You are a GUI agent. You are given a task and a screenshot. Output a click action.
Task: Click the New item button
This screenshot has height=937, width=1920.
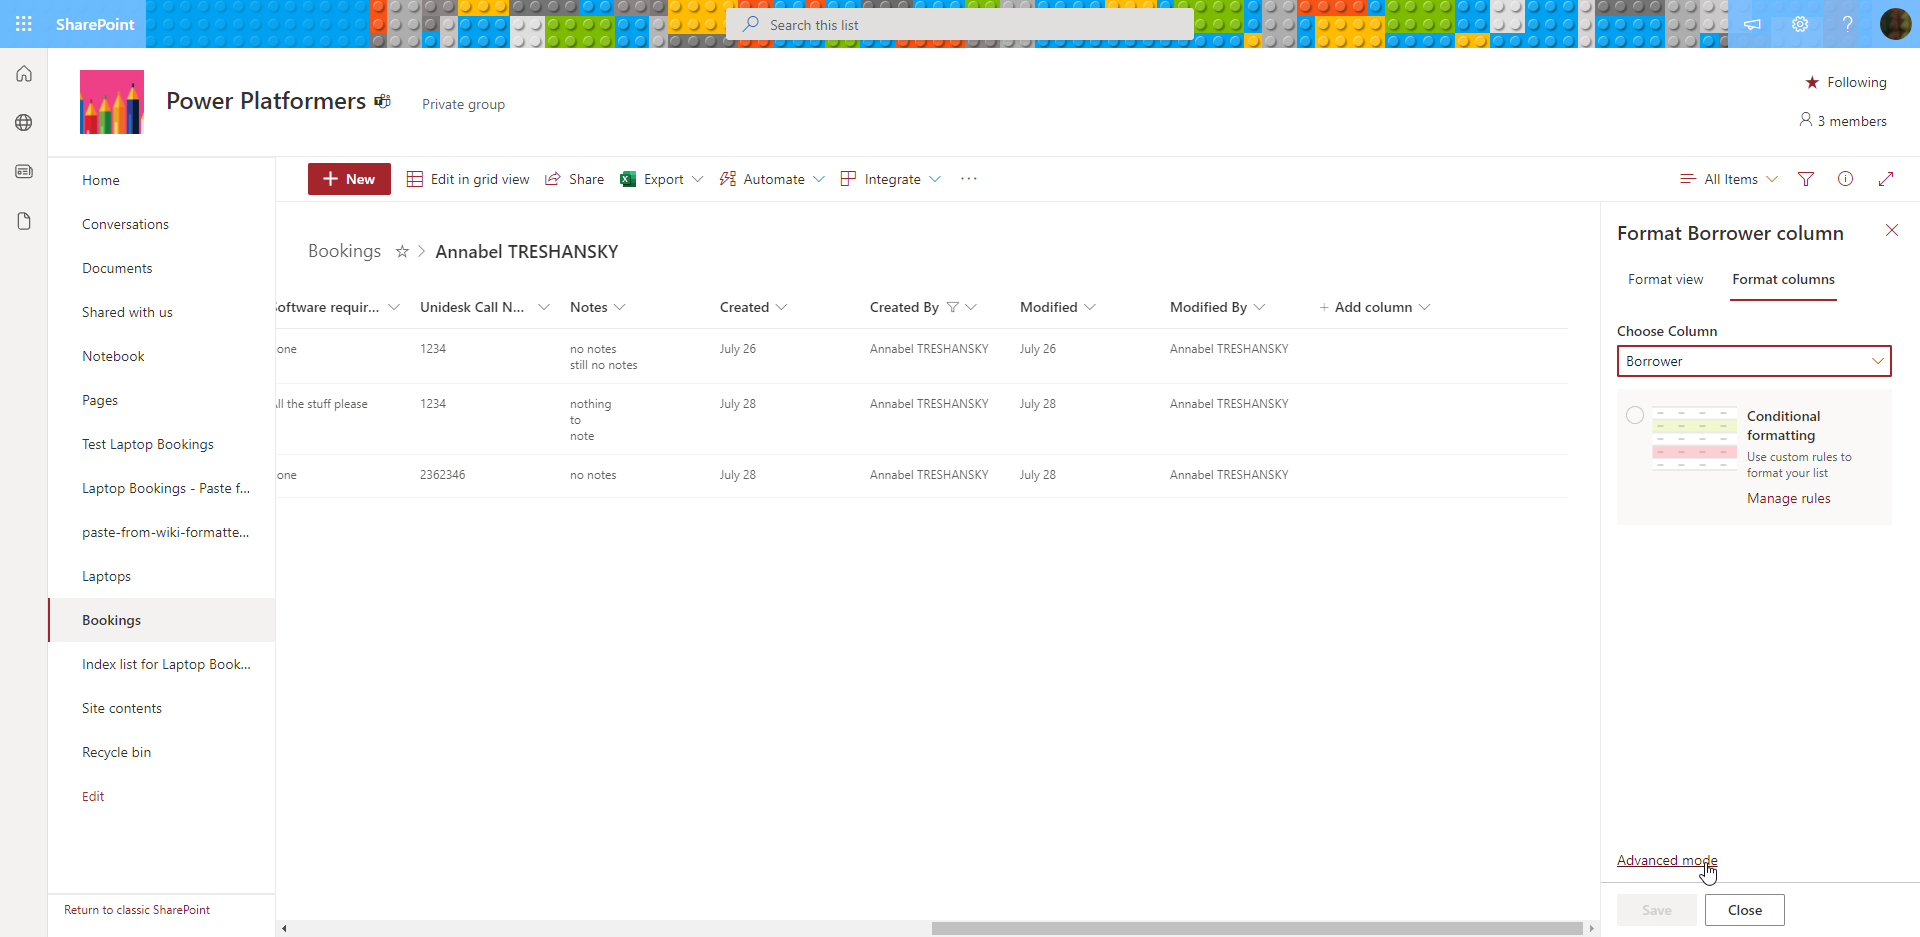tap(349, 179)
